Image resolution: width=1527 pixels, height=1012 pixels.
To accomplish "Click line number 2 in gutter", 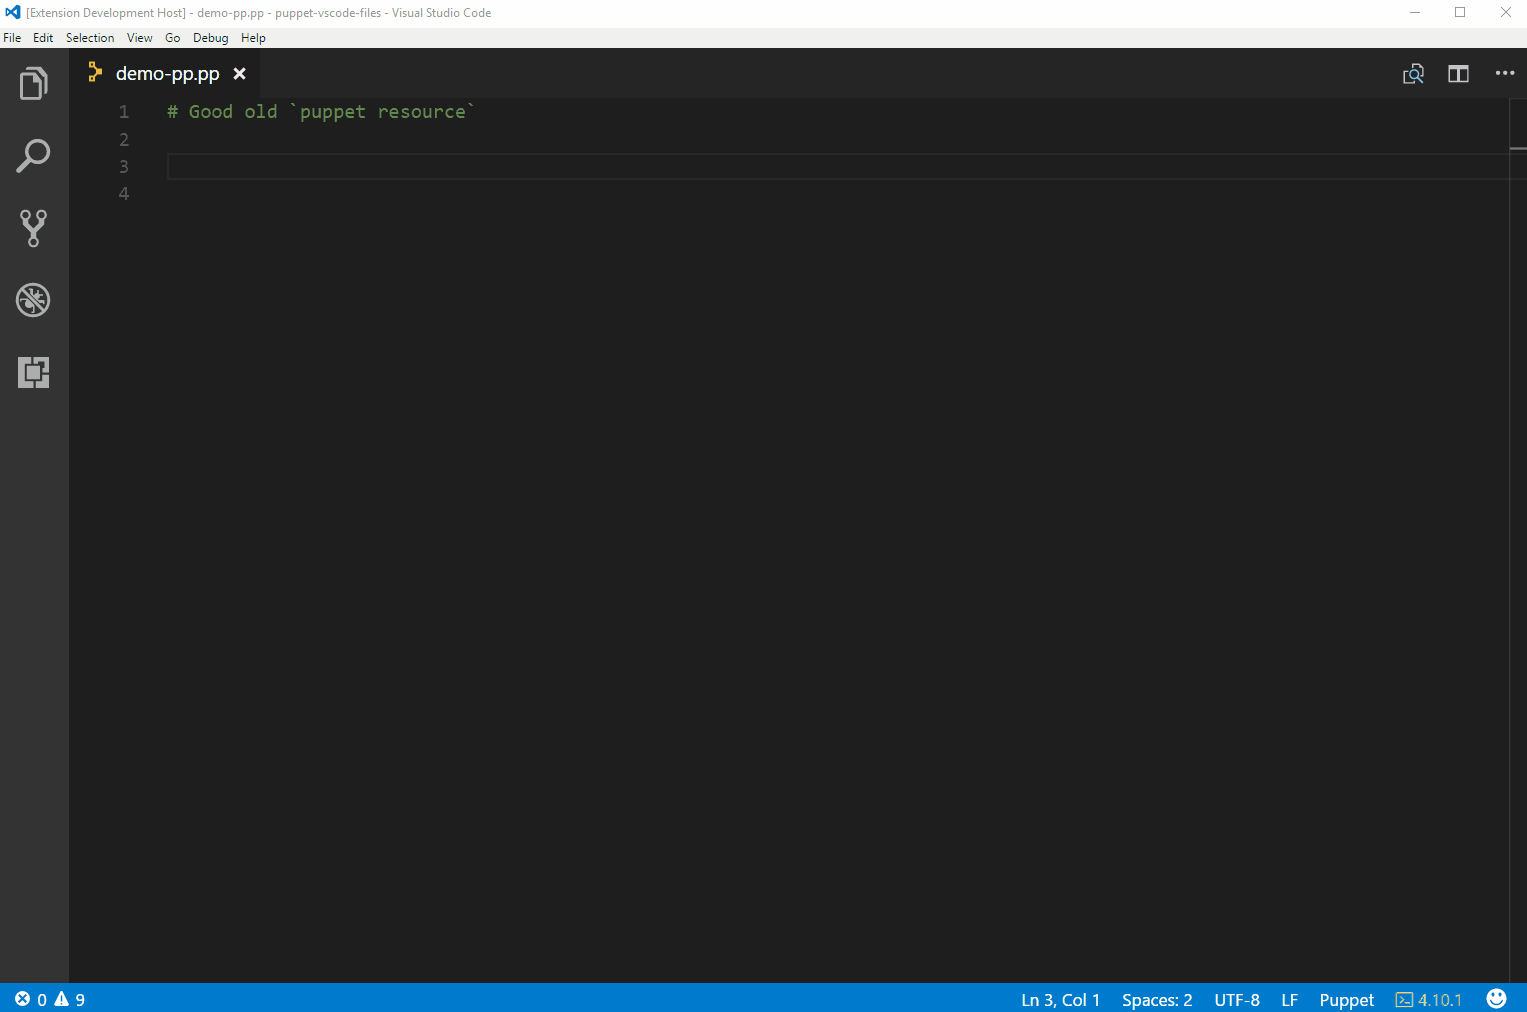I will click(124, 139).
